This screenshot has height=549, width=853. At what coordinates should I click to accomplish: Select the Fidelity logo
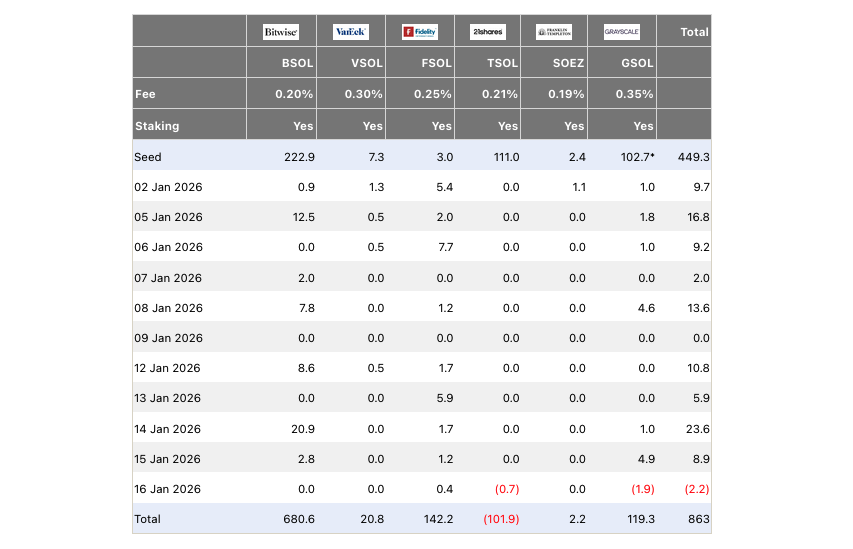click(419, 32)
